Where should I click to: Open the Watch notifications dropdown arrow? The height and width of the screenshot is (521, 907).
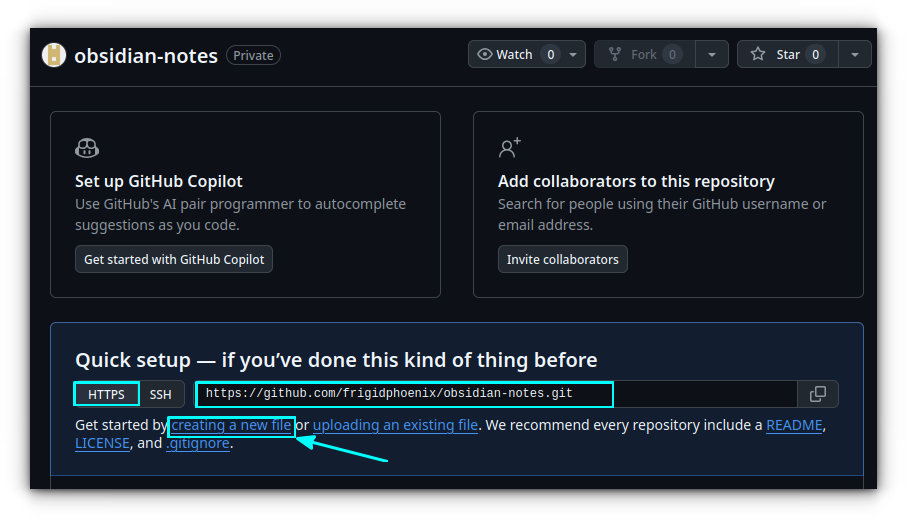573,54
